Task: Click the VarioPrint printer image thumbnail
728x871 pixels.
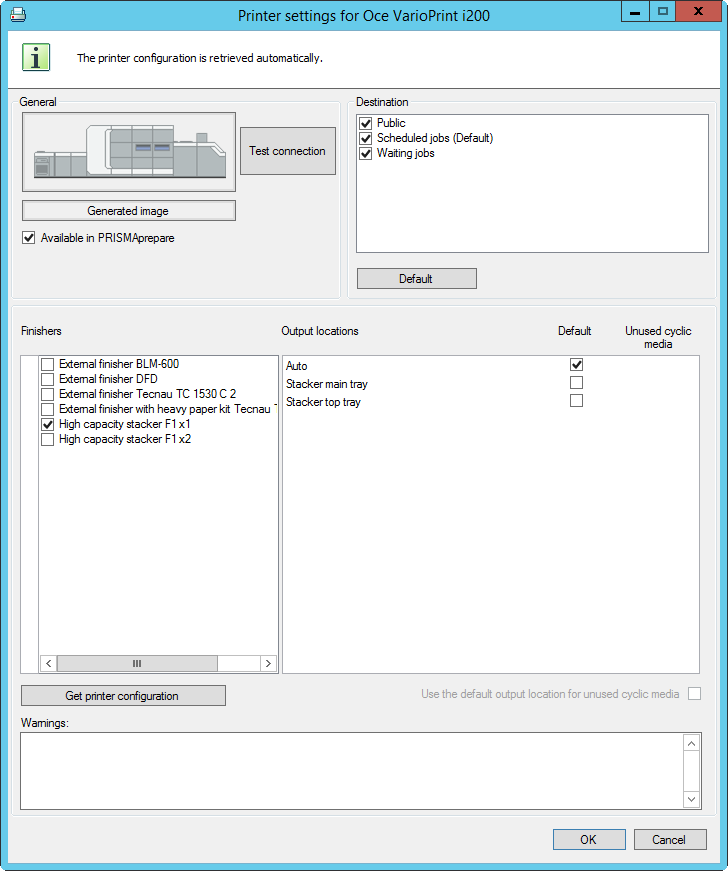Action: (x=129, y=152)
